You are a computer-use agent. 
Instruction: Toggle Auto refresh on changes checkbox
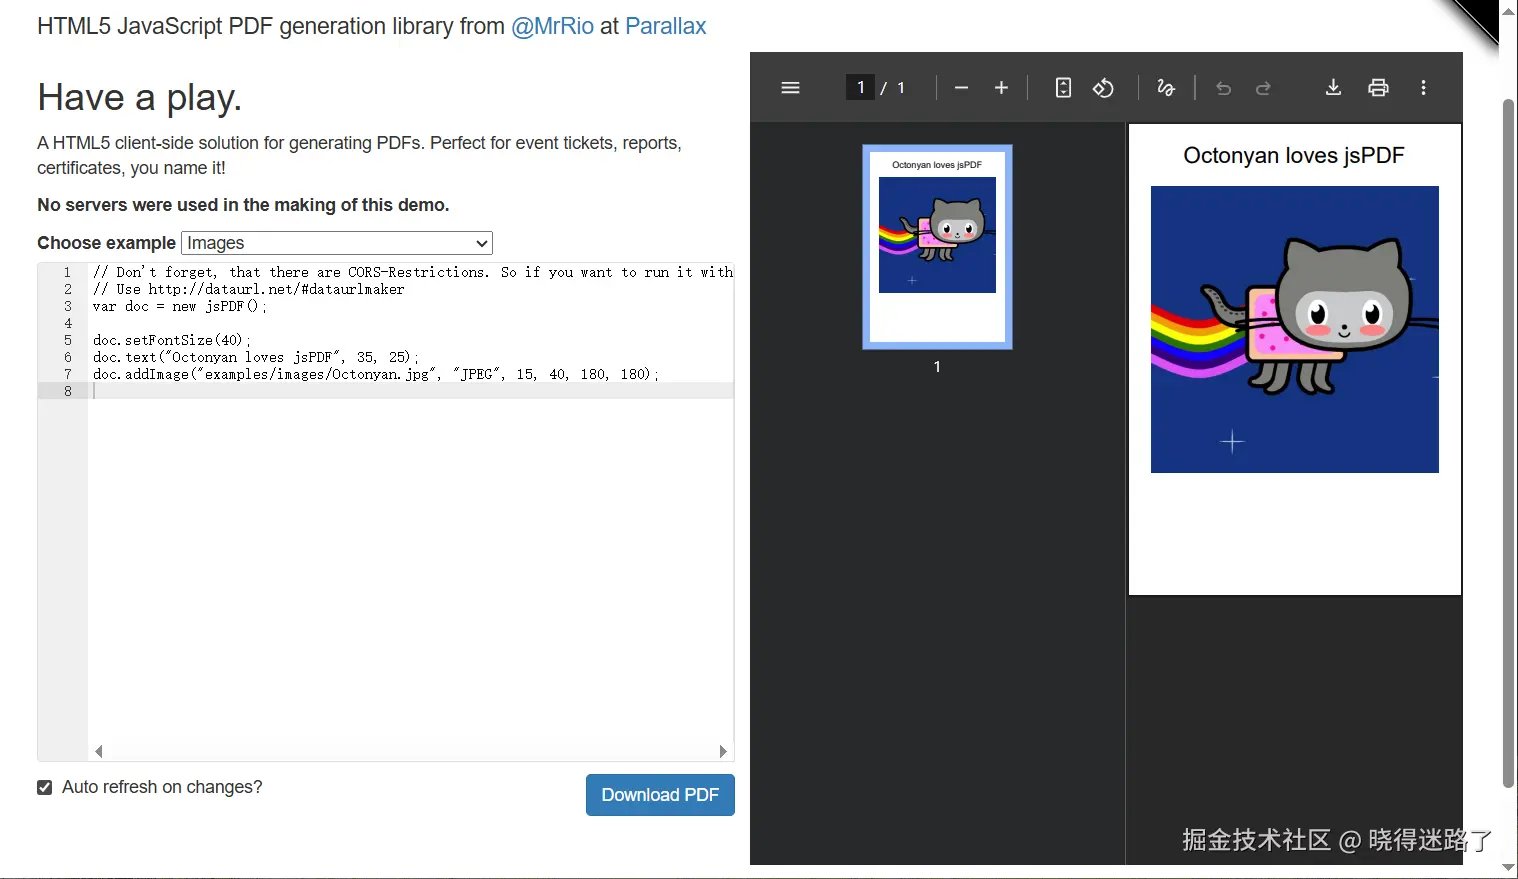(x=45, y=788)
